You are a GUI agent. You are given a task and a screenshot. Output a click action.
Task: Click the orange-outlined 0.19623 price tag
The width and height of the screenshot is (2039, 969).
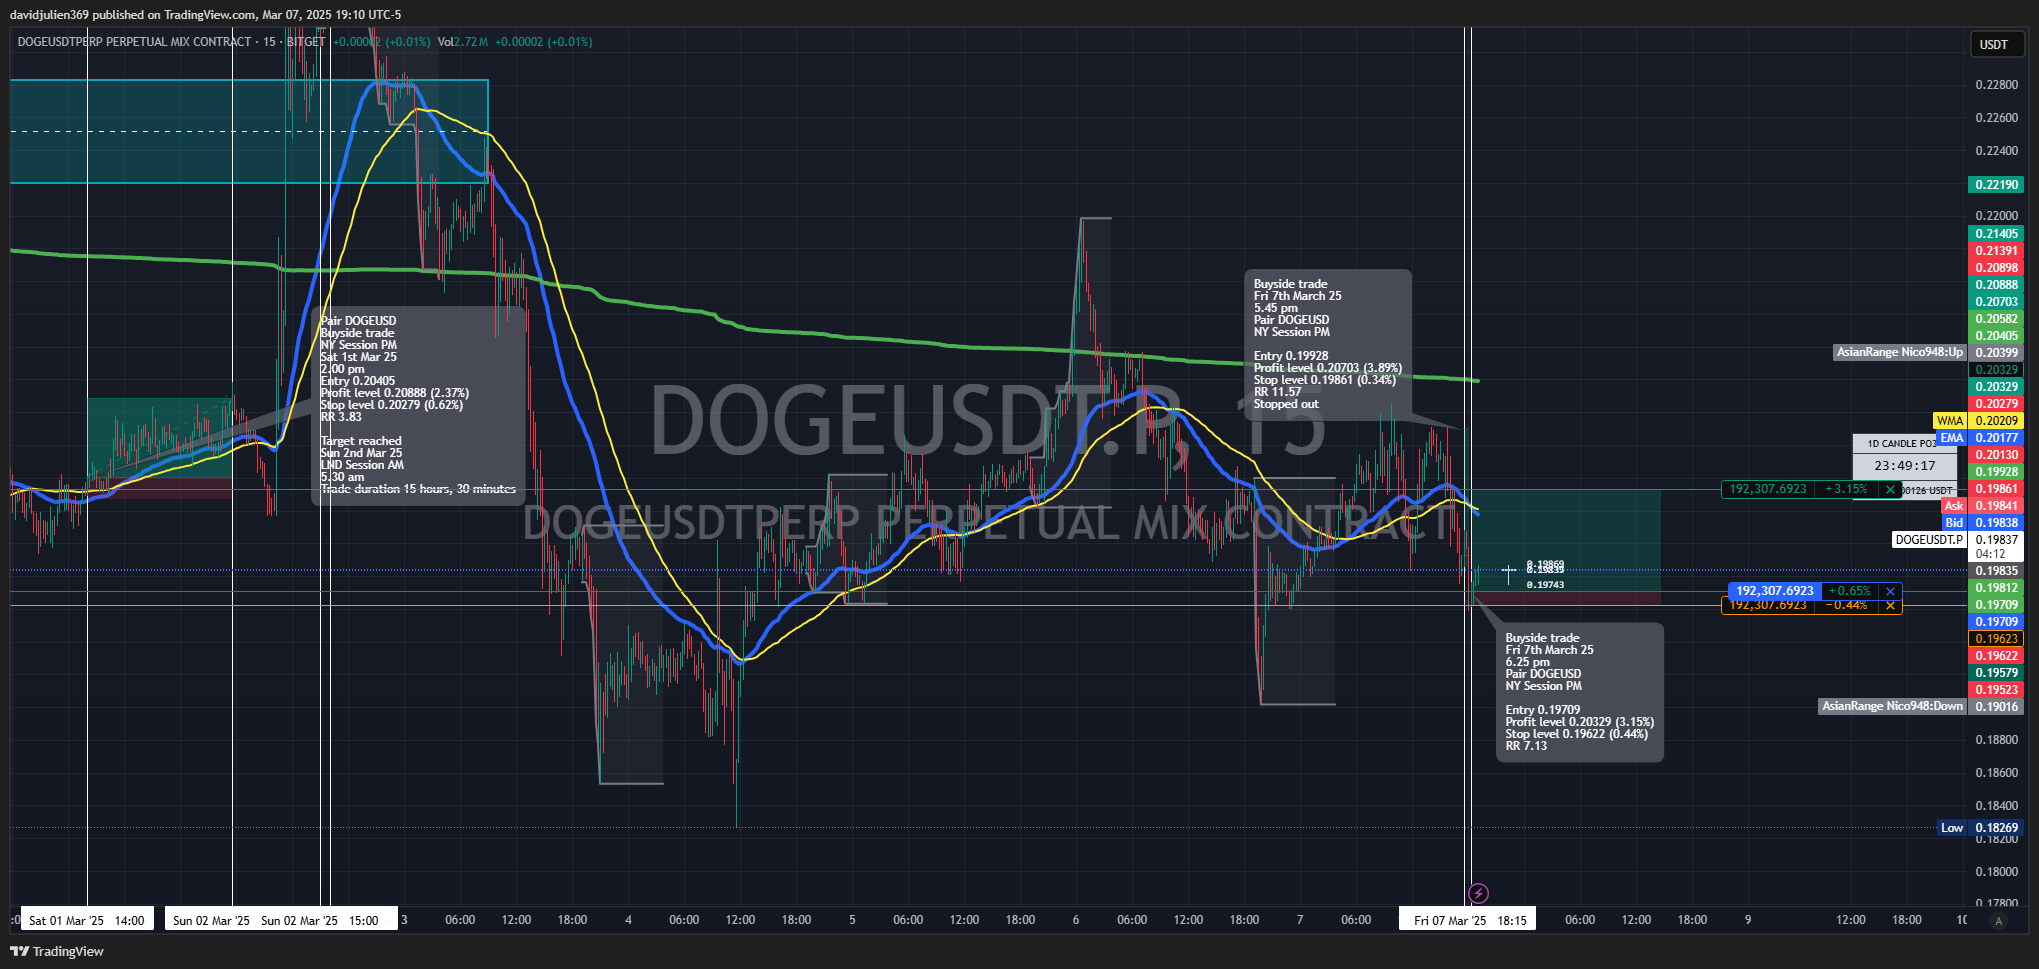point(1996,639)
